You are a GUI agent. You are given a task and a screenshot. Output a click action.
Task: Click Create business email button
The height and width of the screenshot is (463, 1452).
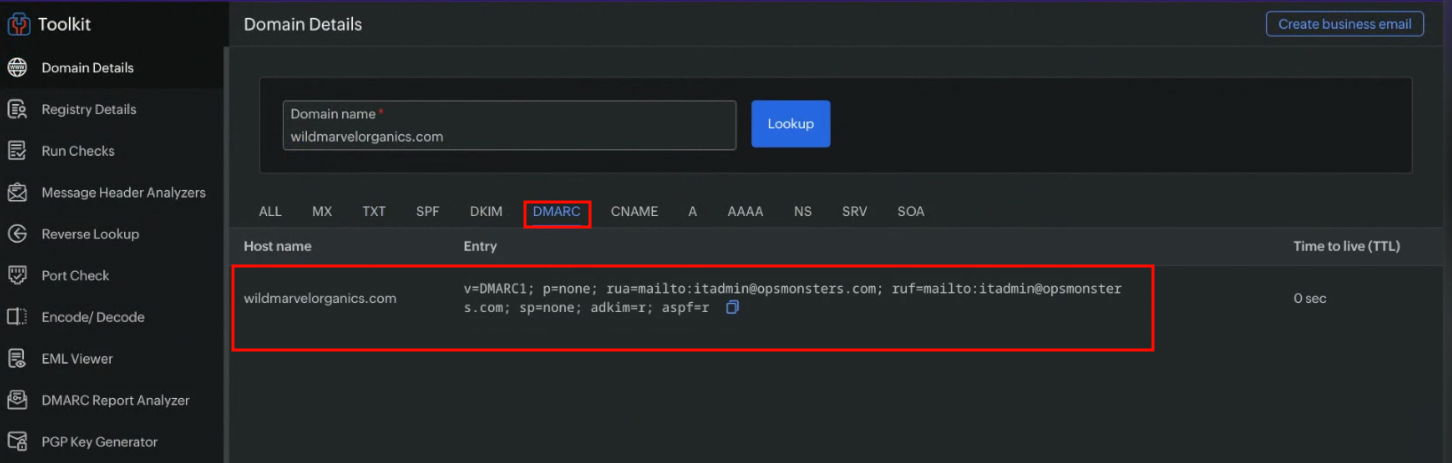1344,24
